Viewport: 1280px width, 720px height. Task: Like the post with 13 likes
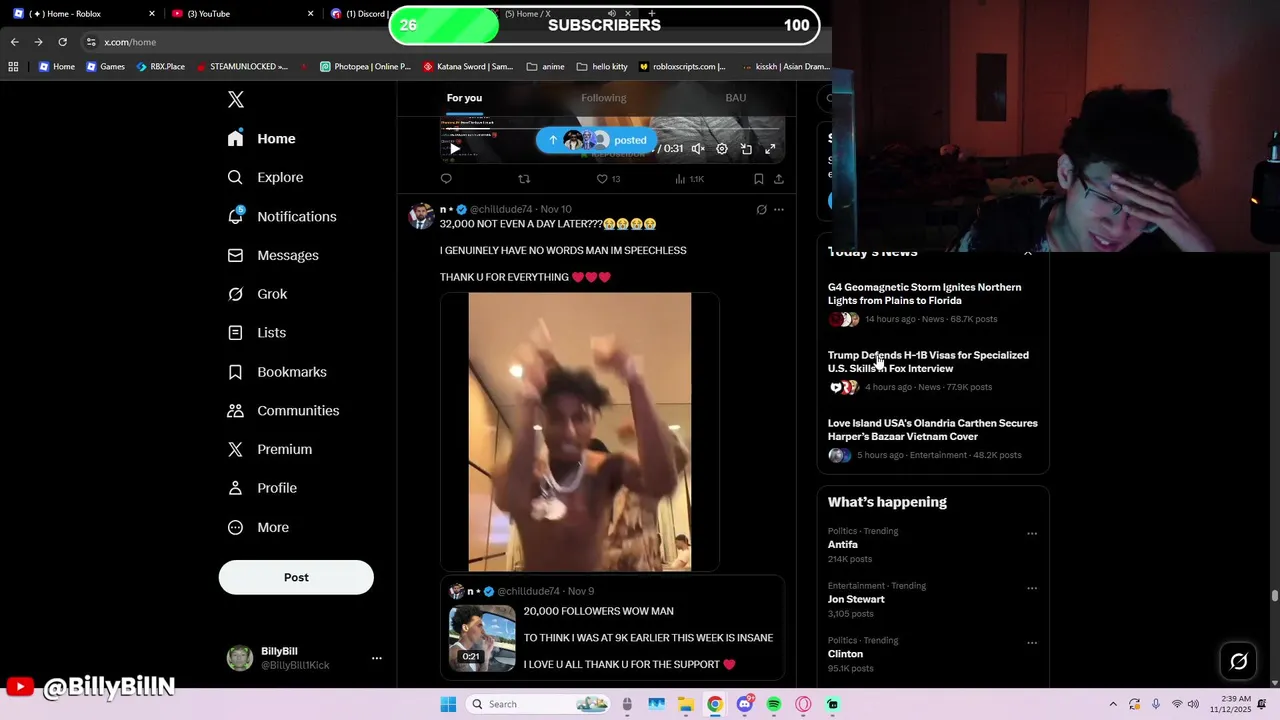point(608,179)
